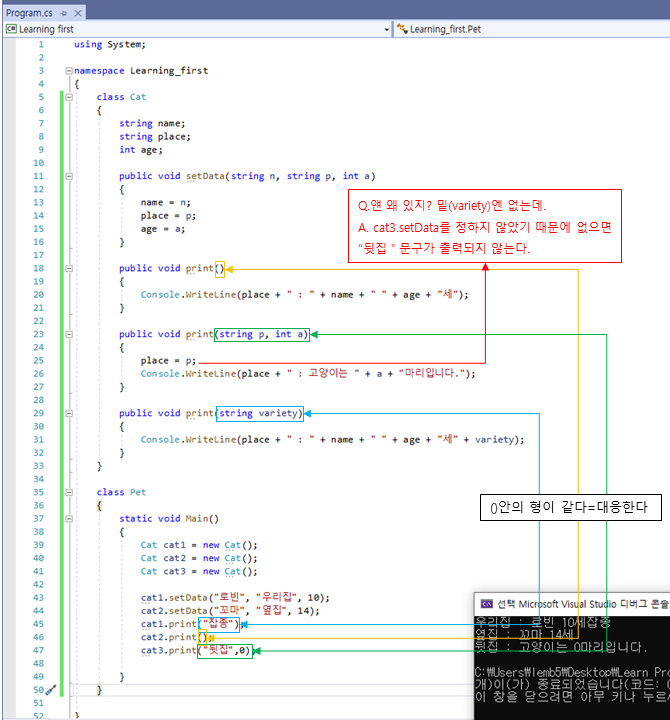Collapse the static void Main() method
This screenshot has height=720, width=670.
69,519
